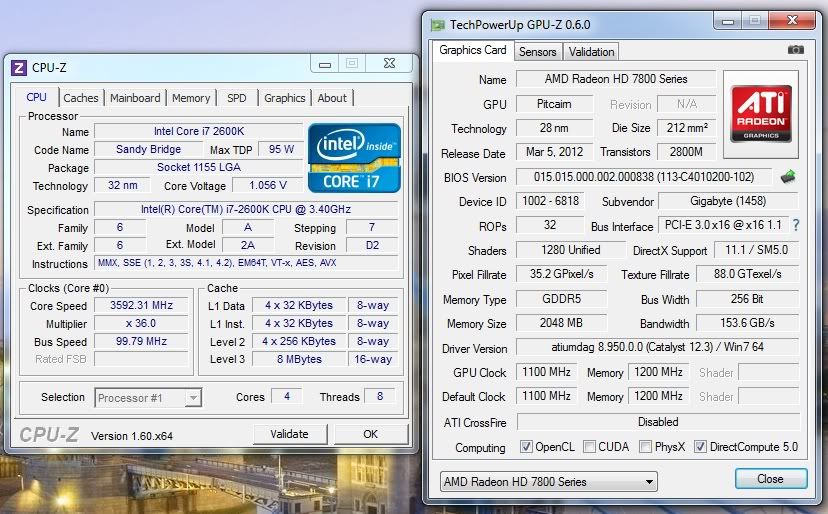Open Bus Interface help question mark
This screenshot has width=828, height=514.
point(796,226)
